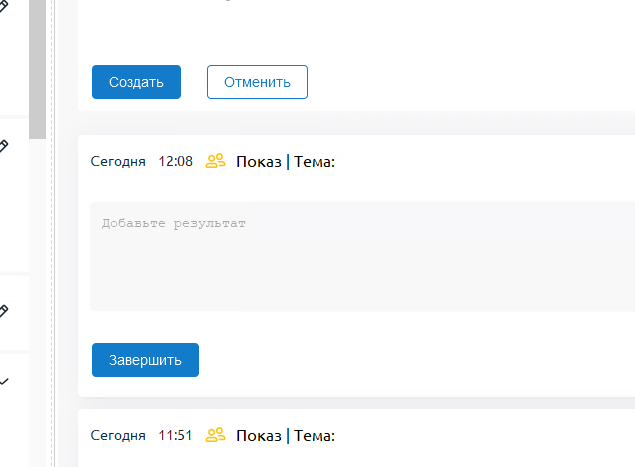Focus the Добавьте результат text field
Viewport: 635px width, 467px height.
pos(360,256)
